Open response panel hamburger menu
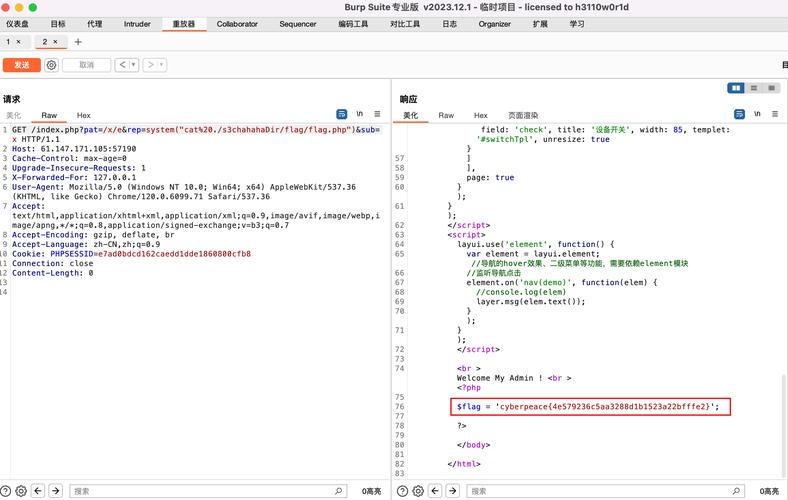Image resolution: width=788 pixels, height=500 pixels. pyautogui.click(x=775, y=114)
